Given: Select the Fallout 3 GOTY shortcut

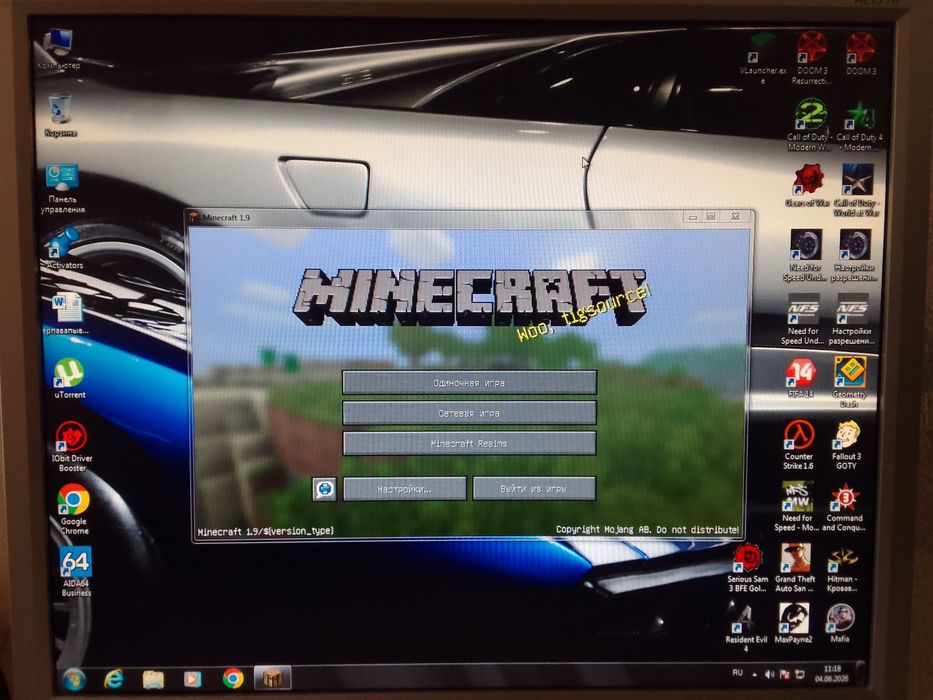Looking at the screenshot, I should pos(846,445).
